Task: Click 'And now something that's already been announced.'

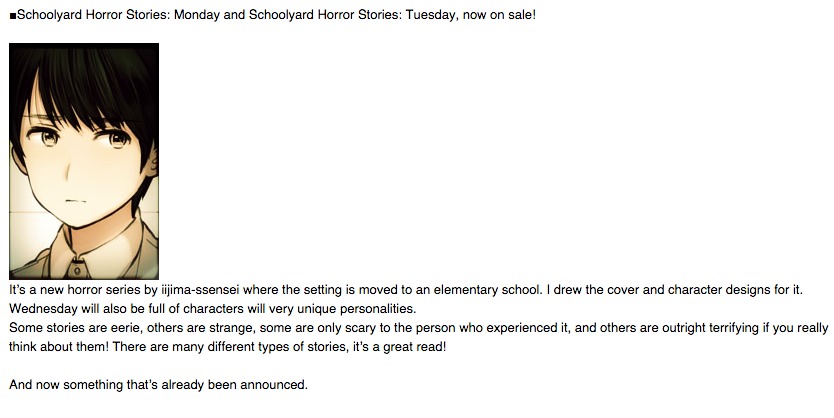Action: (159, 384)
